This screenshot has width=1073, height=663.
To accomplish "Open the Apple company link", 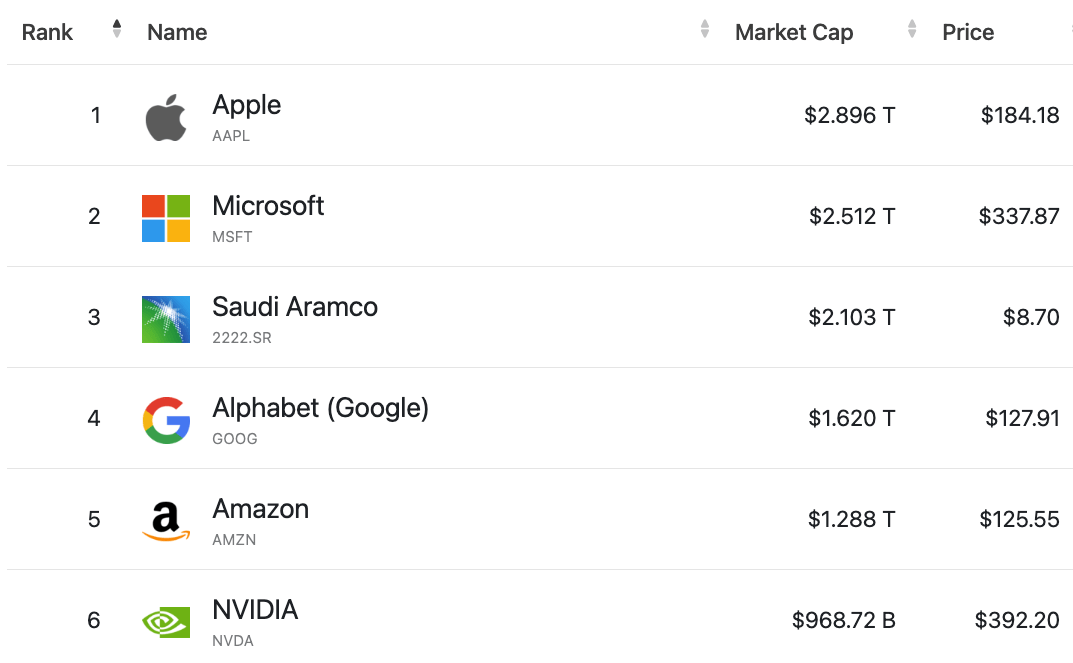I will tap(246, 105).
